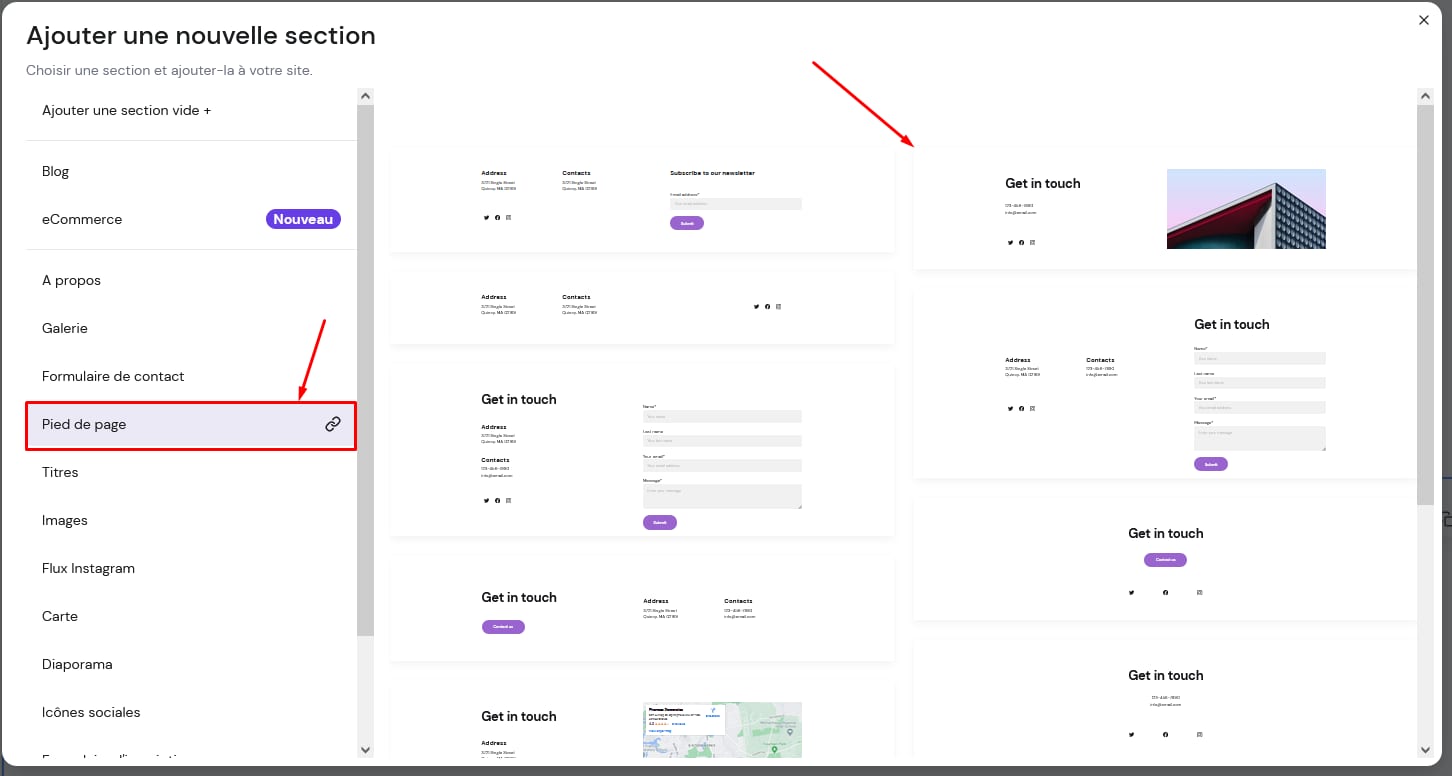The image size is (1452, 776).
Task: Choose the footer template with newsletter subscription
Action: point(642,200)
